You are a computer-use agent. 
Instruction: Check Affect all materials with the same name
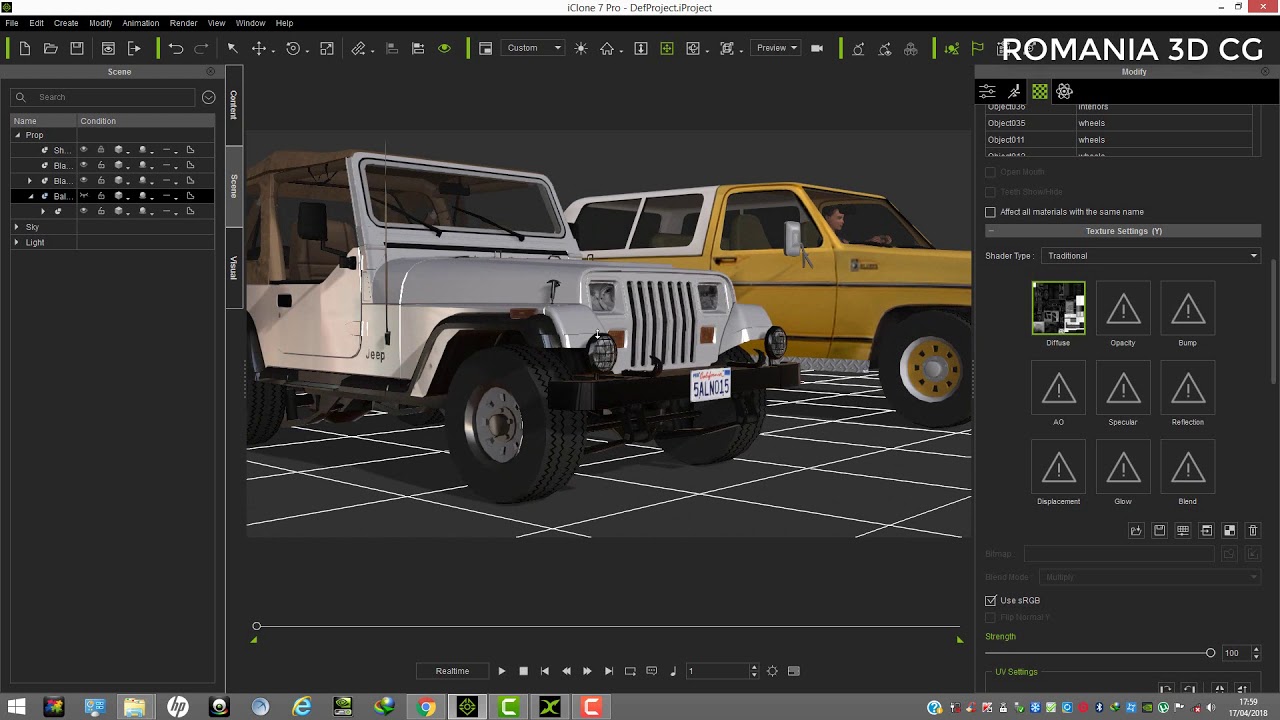(990, 212)
